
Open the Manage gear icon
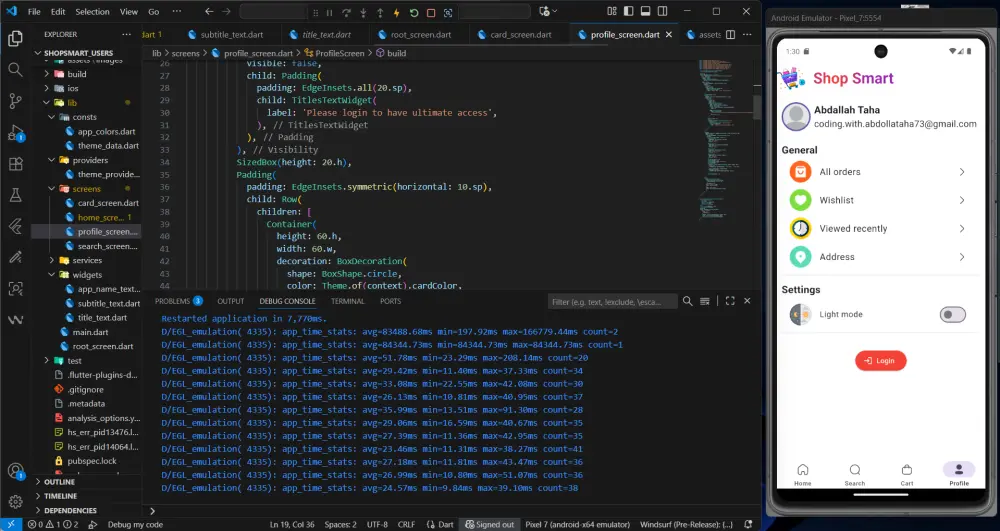(x=15, y=501)
